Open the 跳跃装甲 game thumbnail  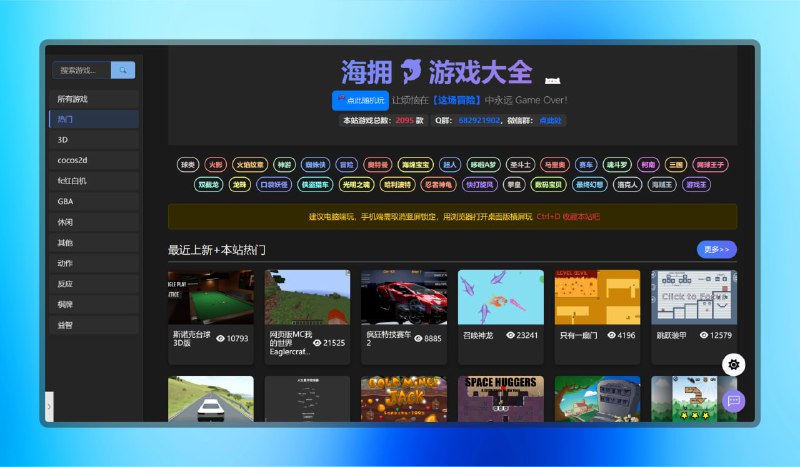694,297
